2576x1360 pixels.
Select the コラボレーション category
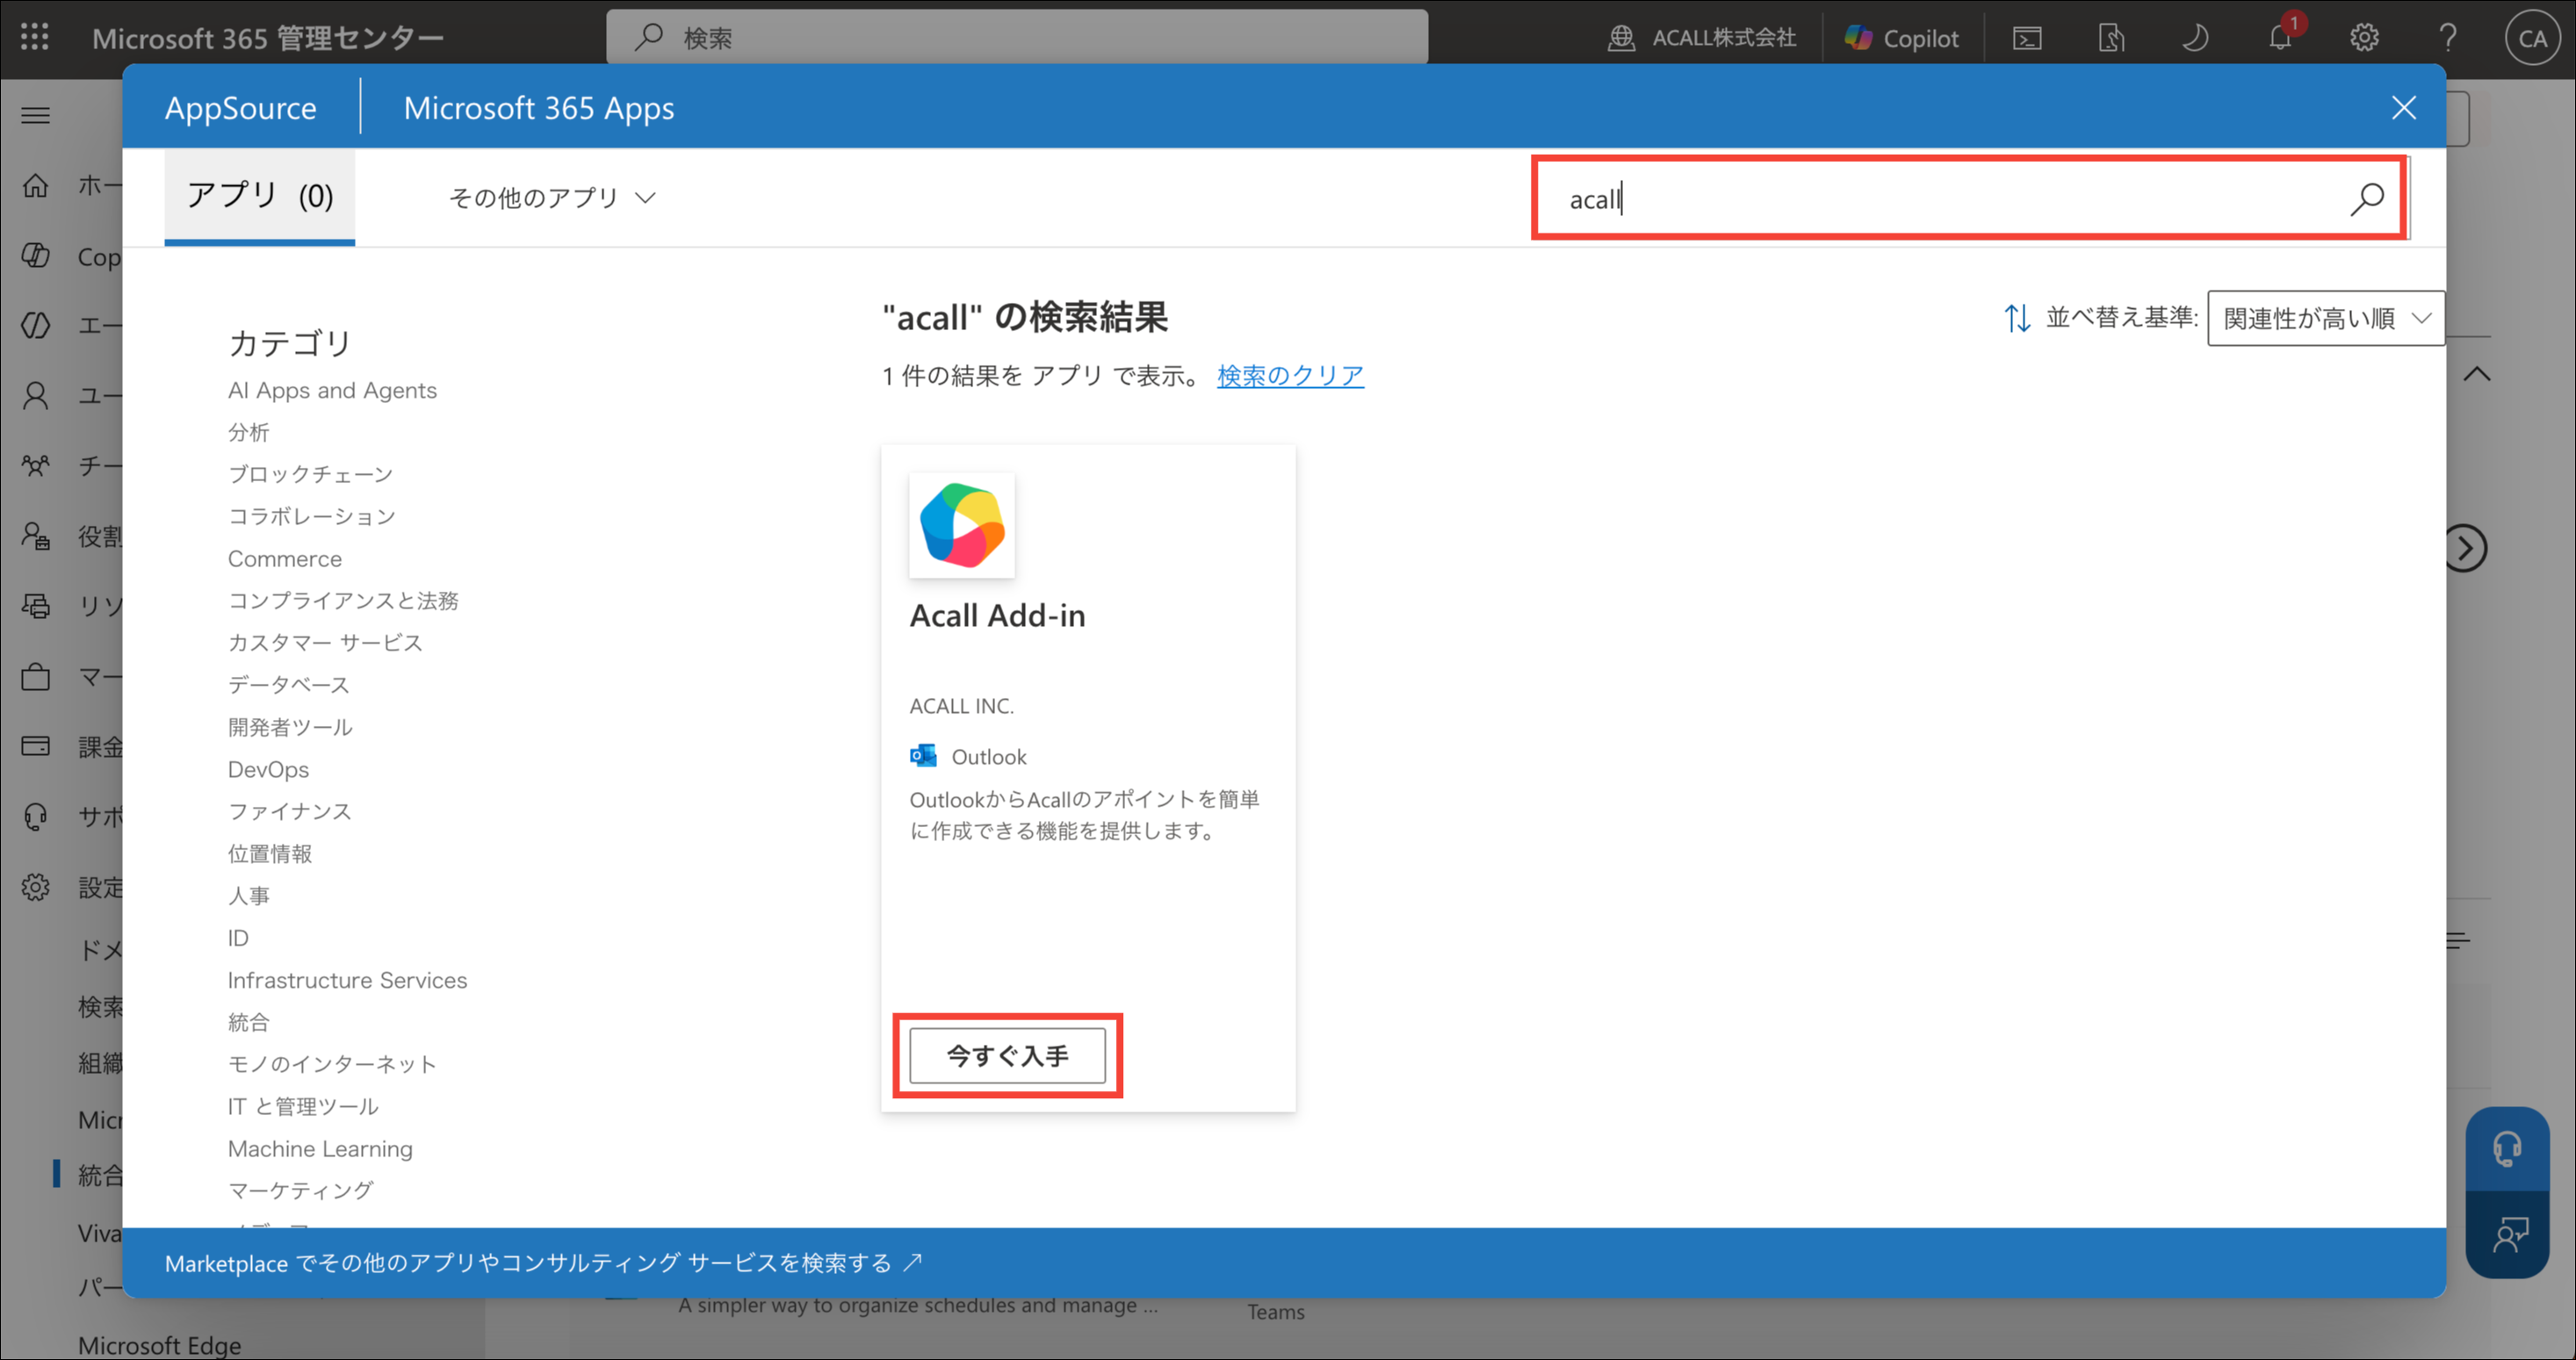[x=312, y=517]
